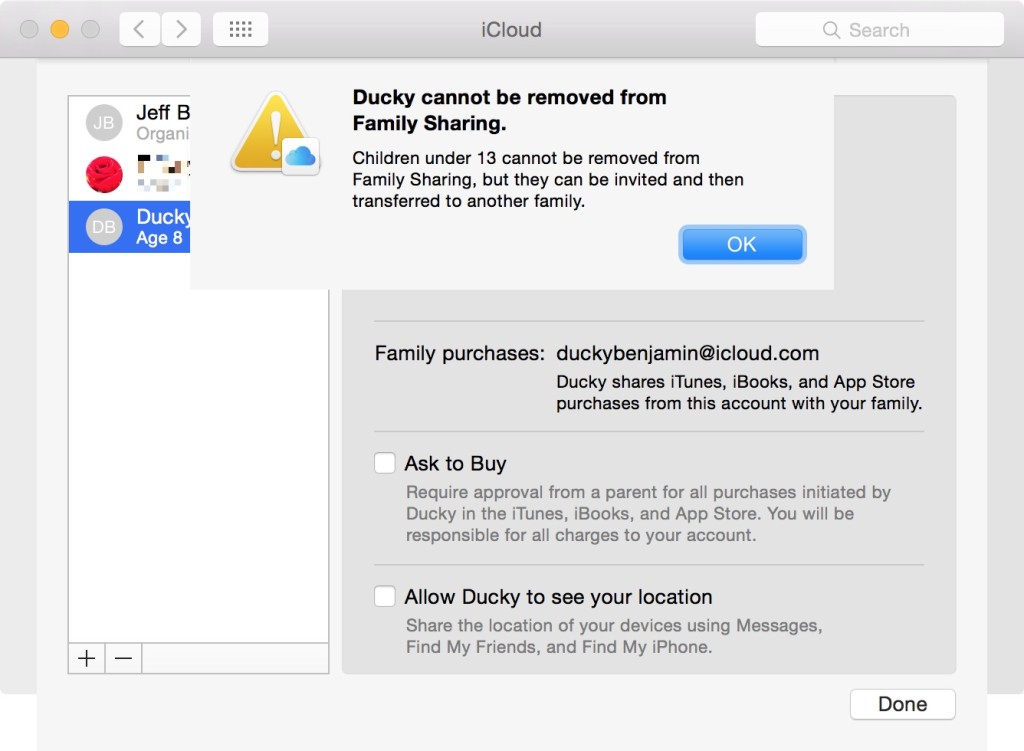Click the forward navigation arrow
Viewport: 1024px width, 751px height.
pyautogui.click(x=181, y=29)
